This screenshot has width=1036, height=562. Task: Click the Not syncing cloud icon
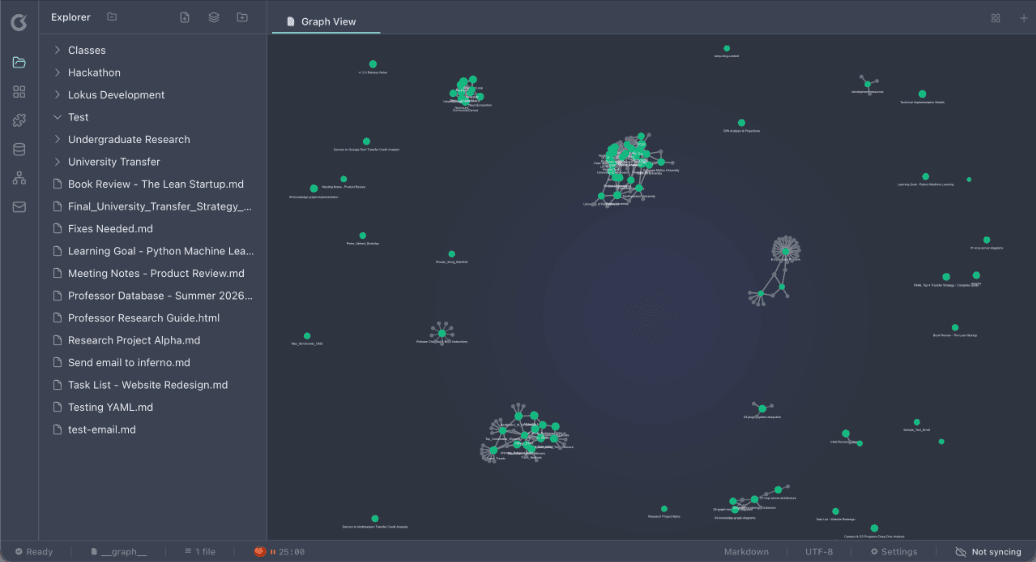(961, 551)
